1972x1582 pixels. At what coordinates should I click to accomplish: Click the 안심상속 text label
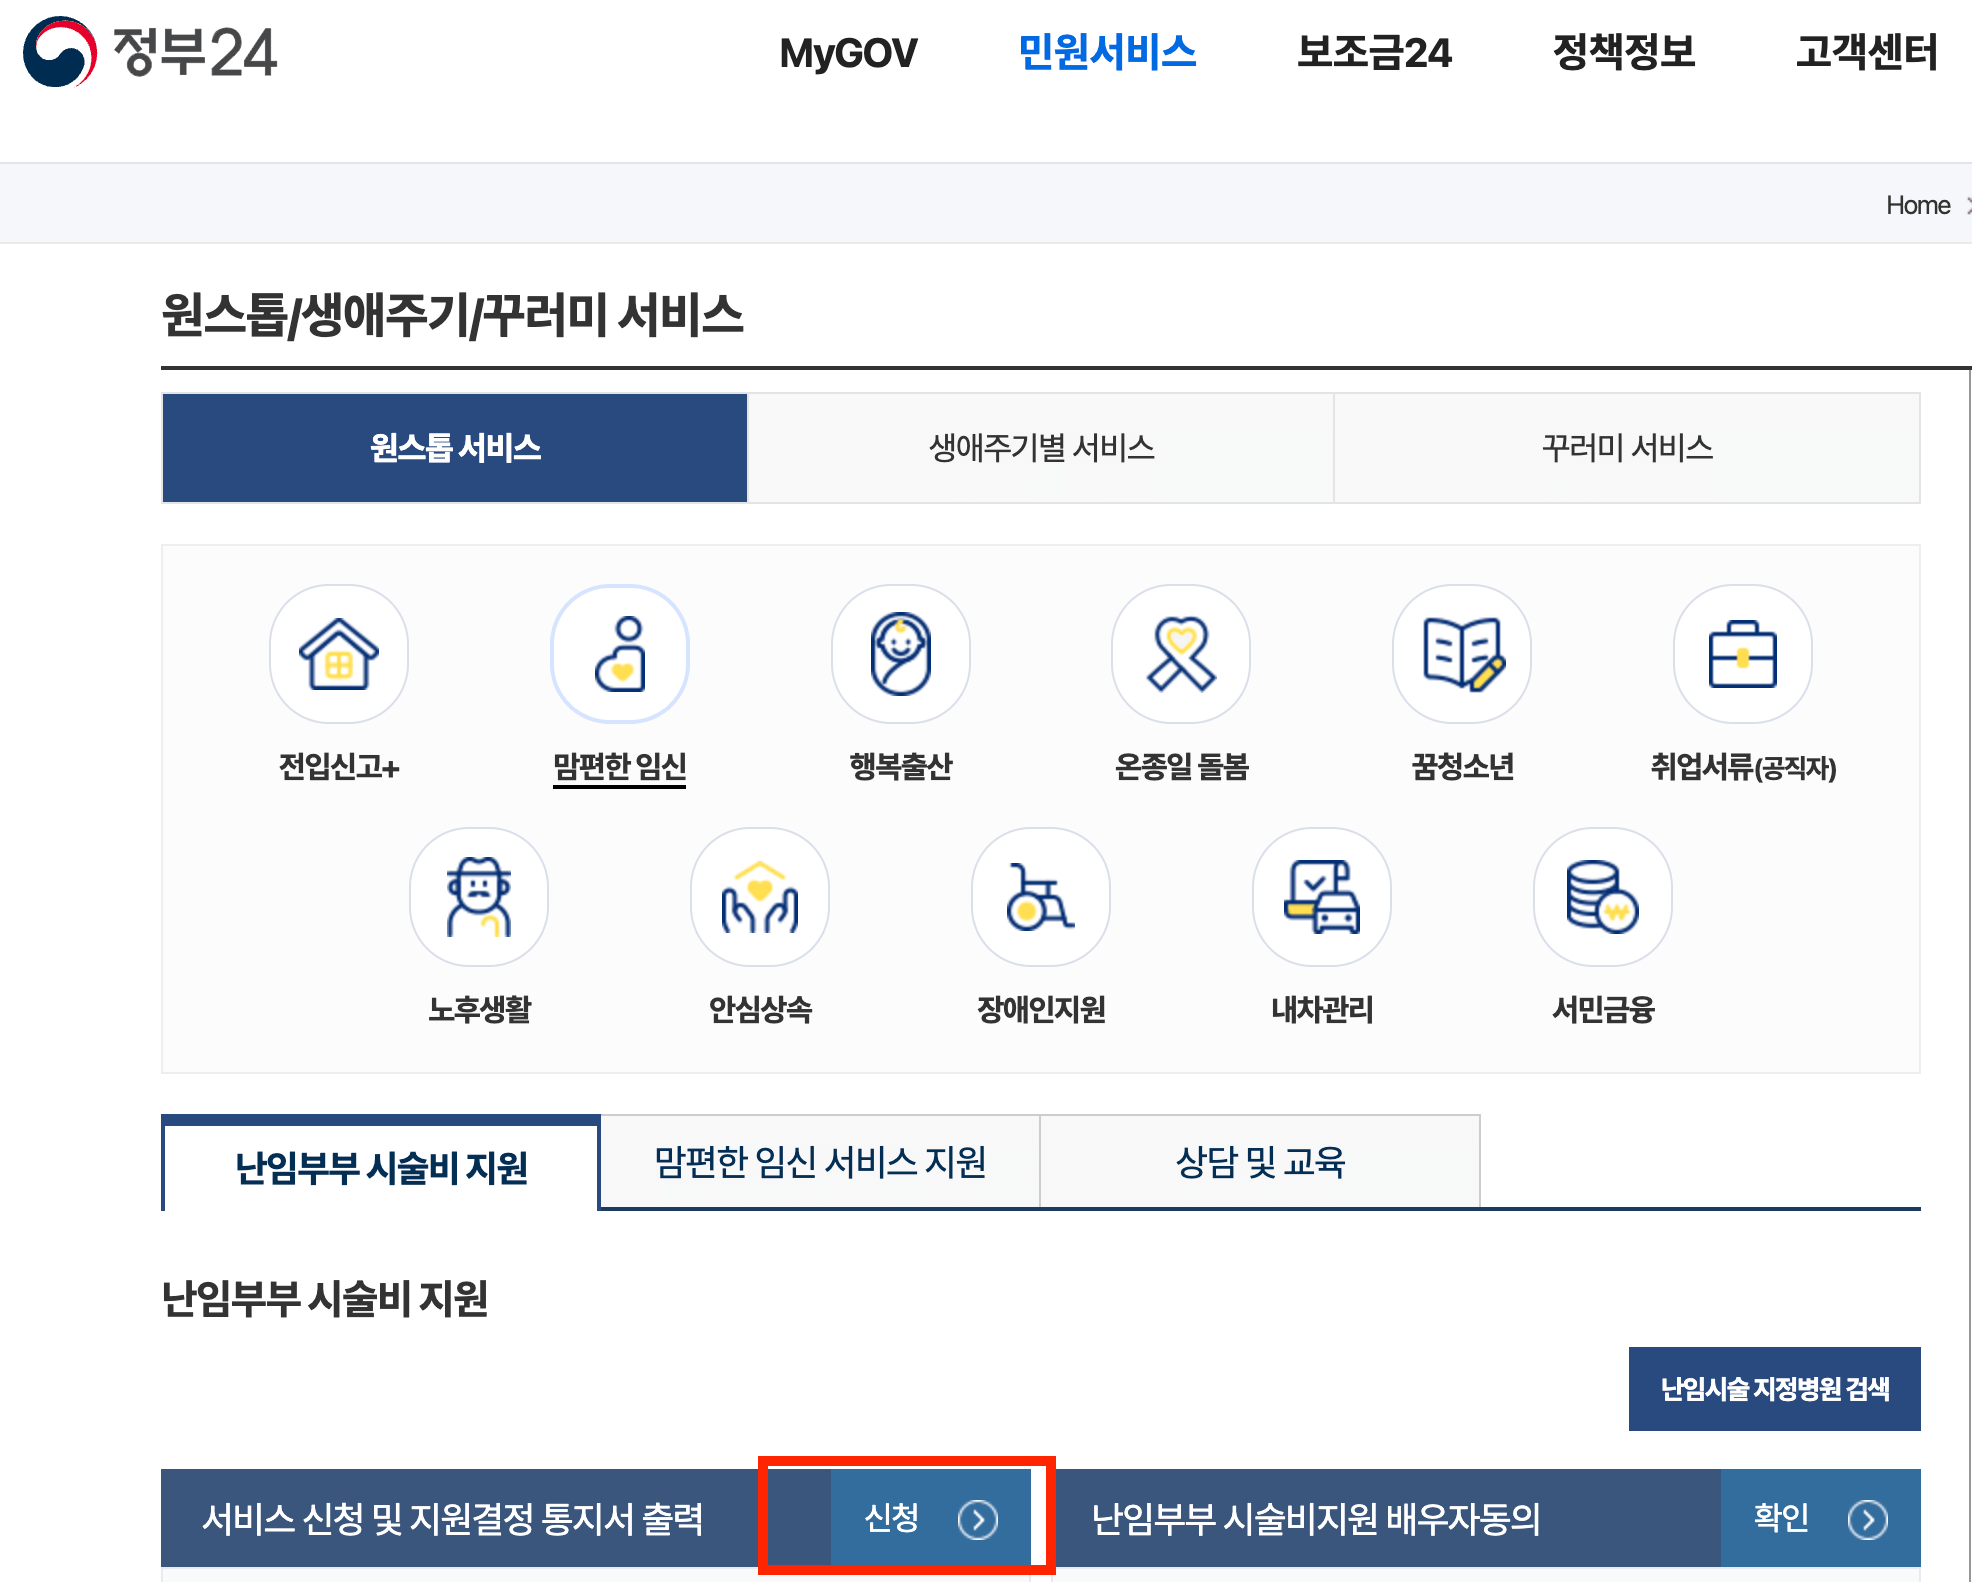coord(760,1010)
